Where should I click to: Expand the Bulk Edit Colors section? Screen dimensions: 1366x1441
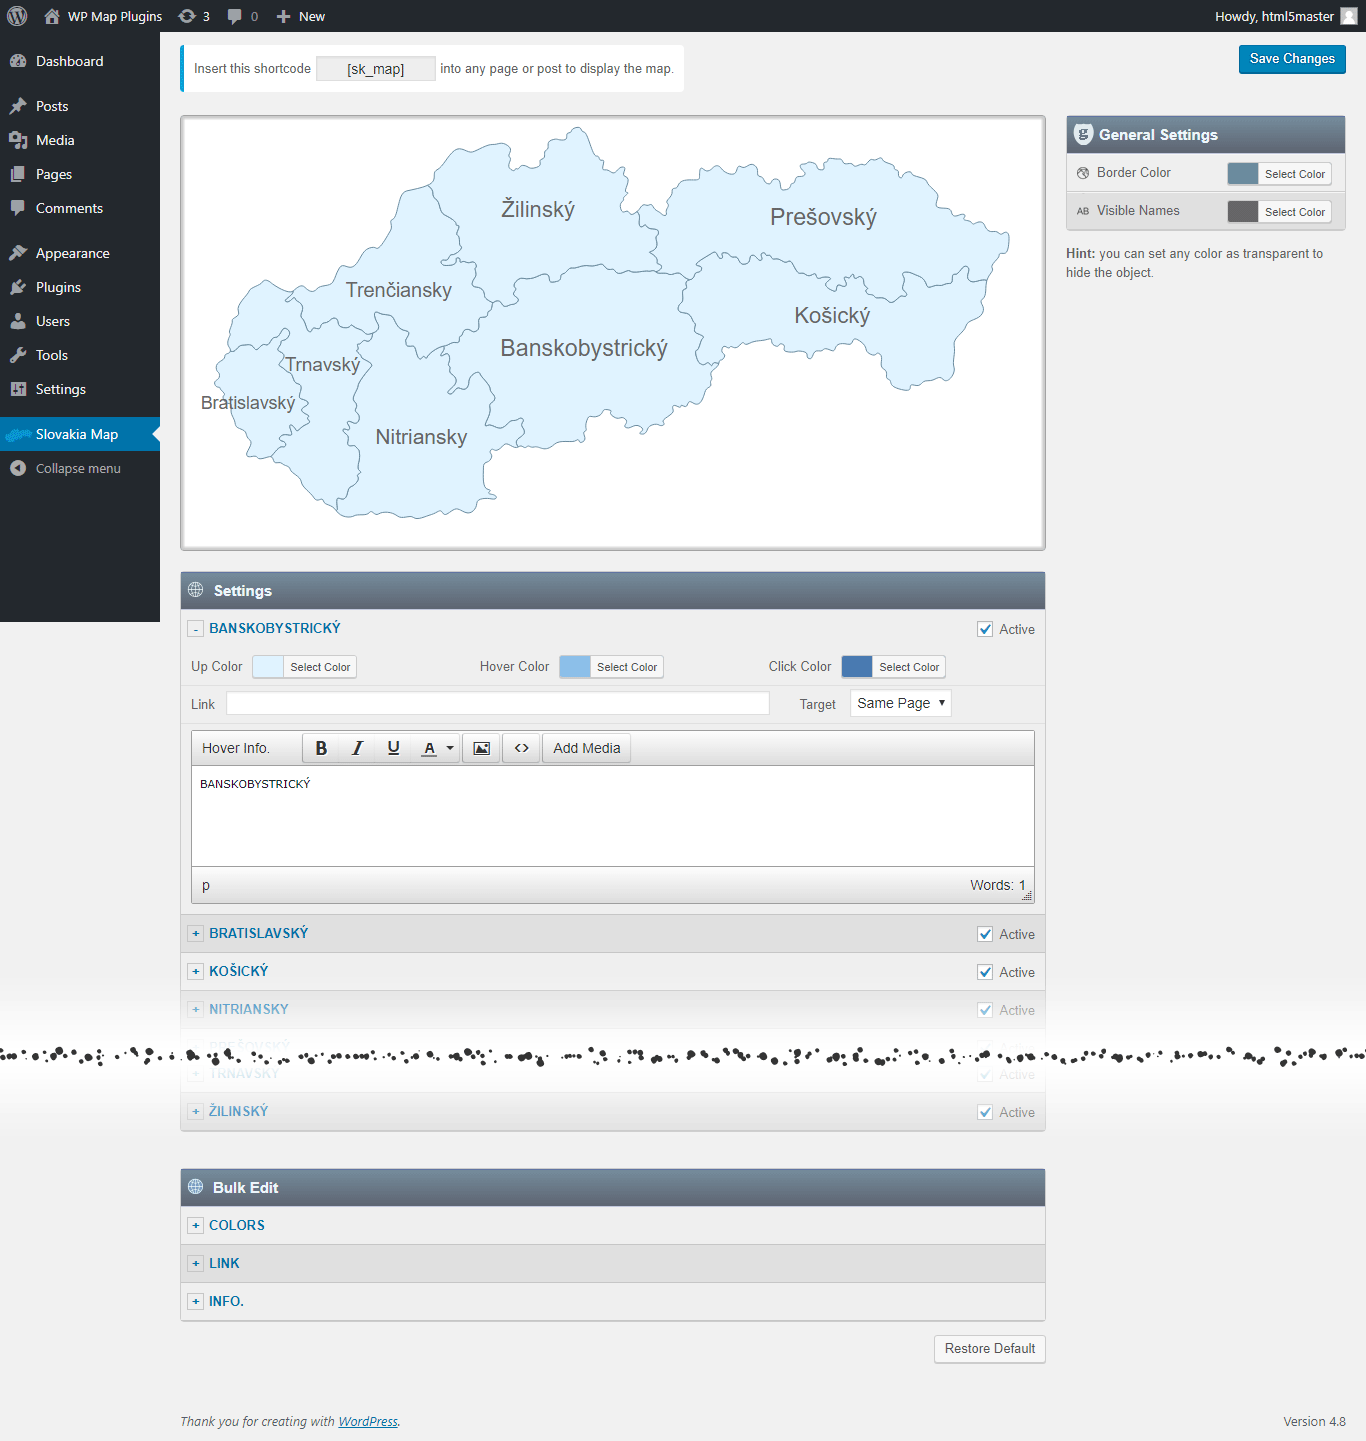point(196,1226)
